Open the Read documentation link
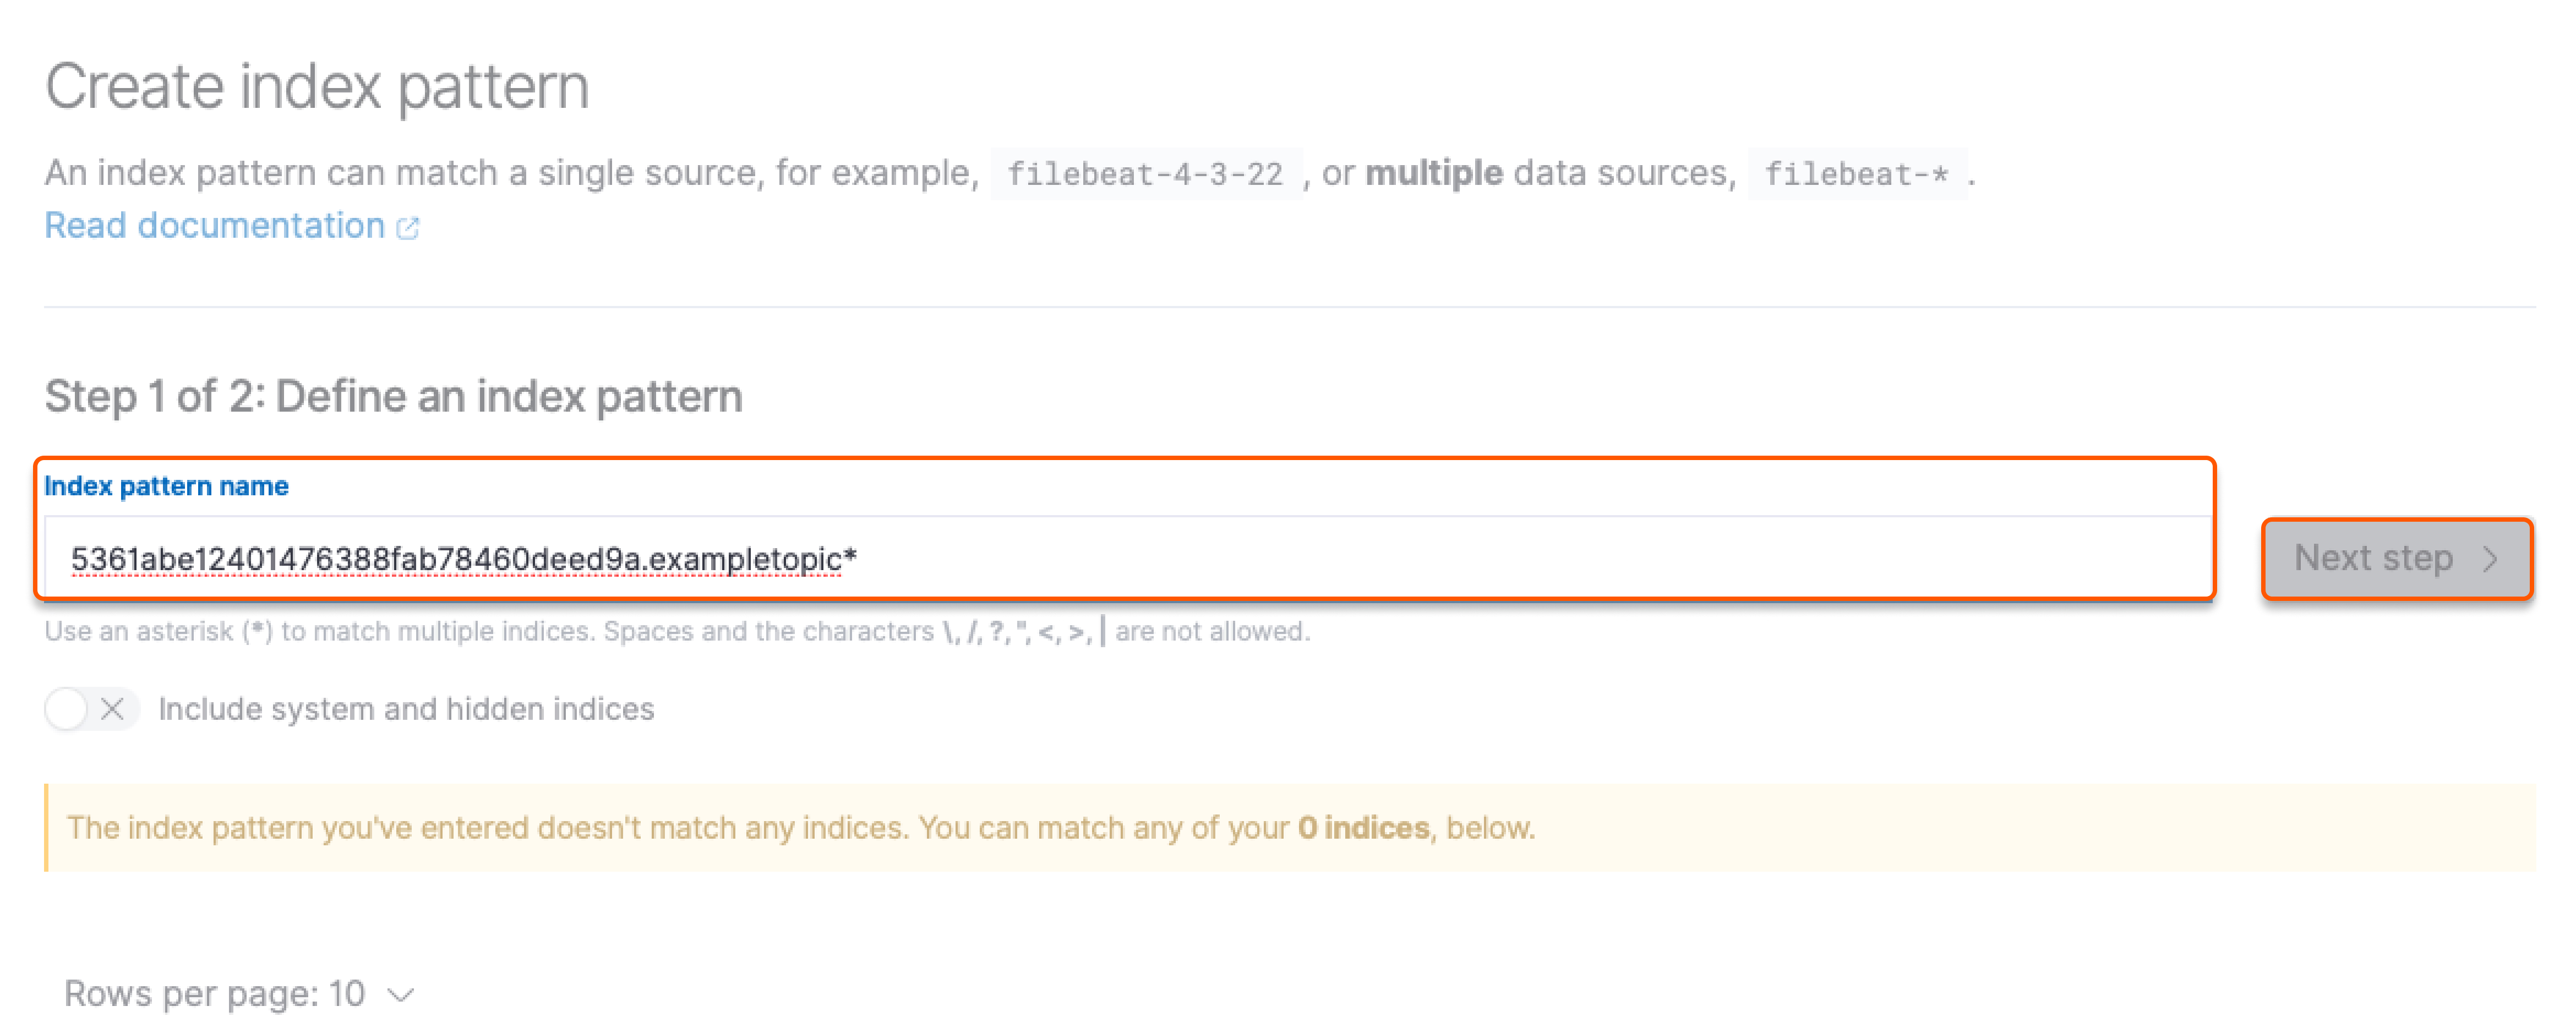The width and height of the screenshot is (2576, 1017). (215, 226)
